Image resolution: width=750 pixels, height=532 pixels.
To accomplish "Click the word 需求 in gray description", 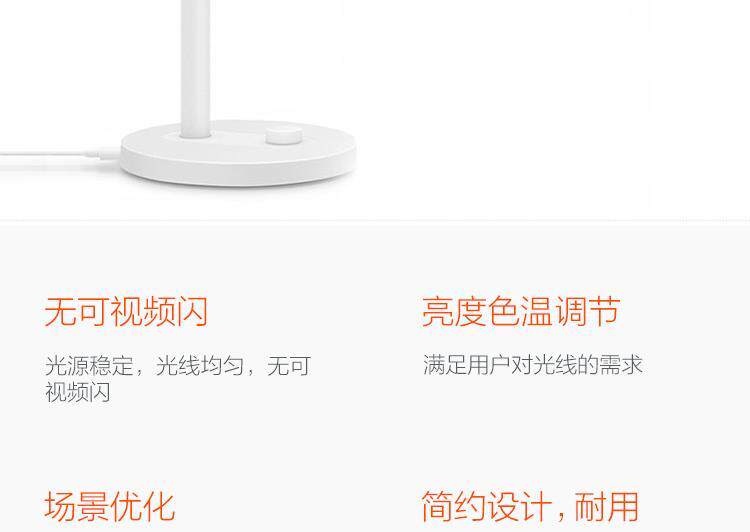I will 620,365.
